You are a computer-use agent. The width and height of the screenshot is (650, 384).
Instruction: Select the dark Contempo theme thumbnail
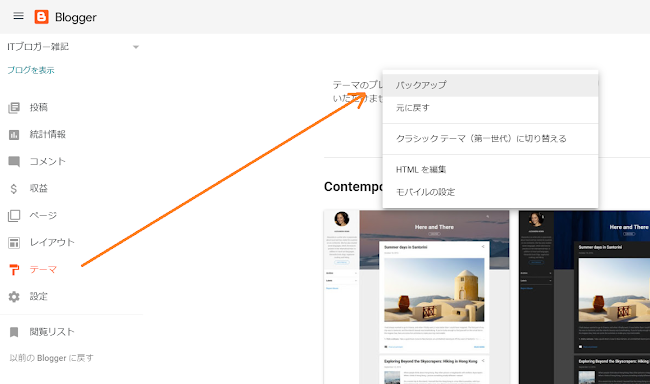(x=585, y=297)
